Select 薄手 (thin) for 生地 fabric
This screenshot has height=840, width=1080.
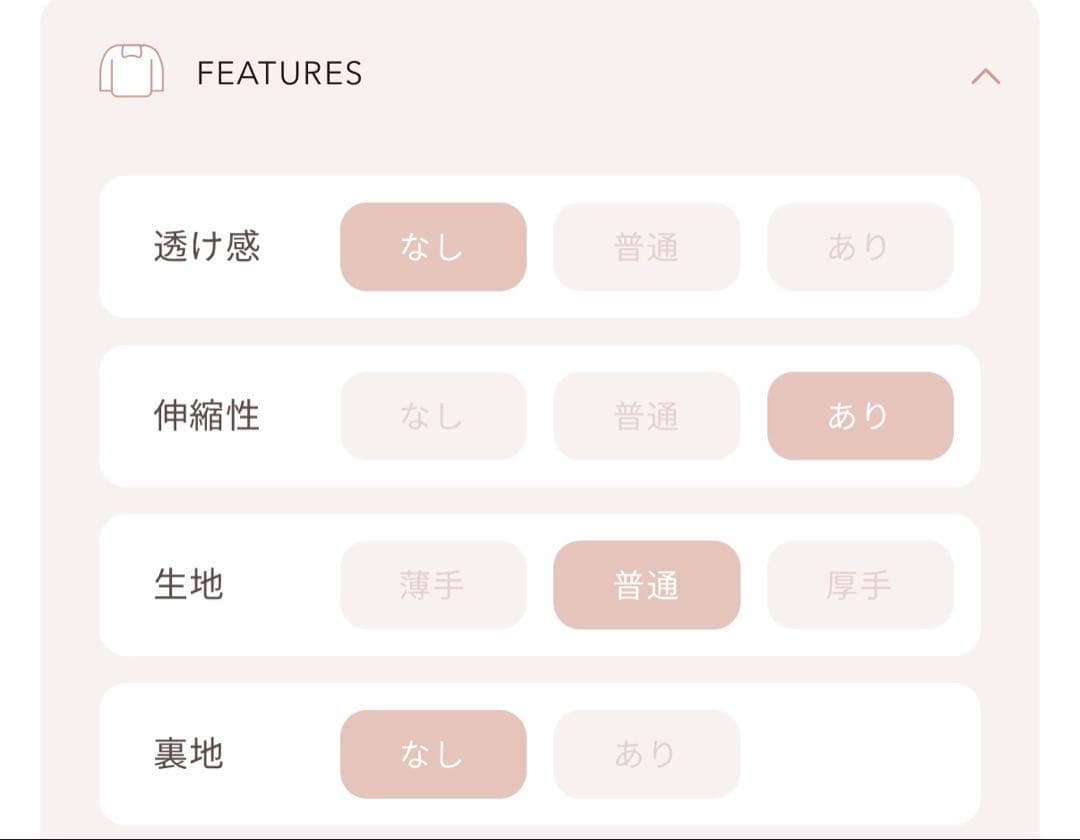433,586
